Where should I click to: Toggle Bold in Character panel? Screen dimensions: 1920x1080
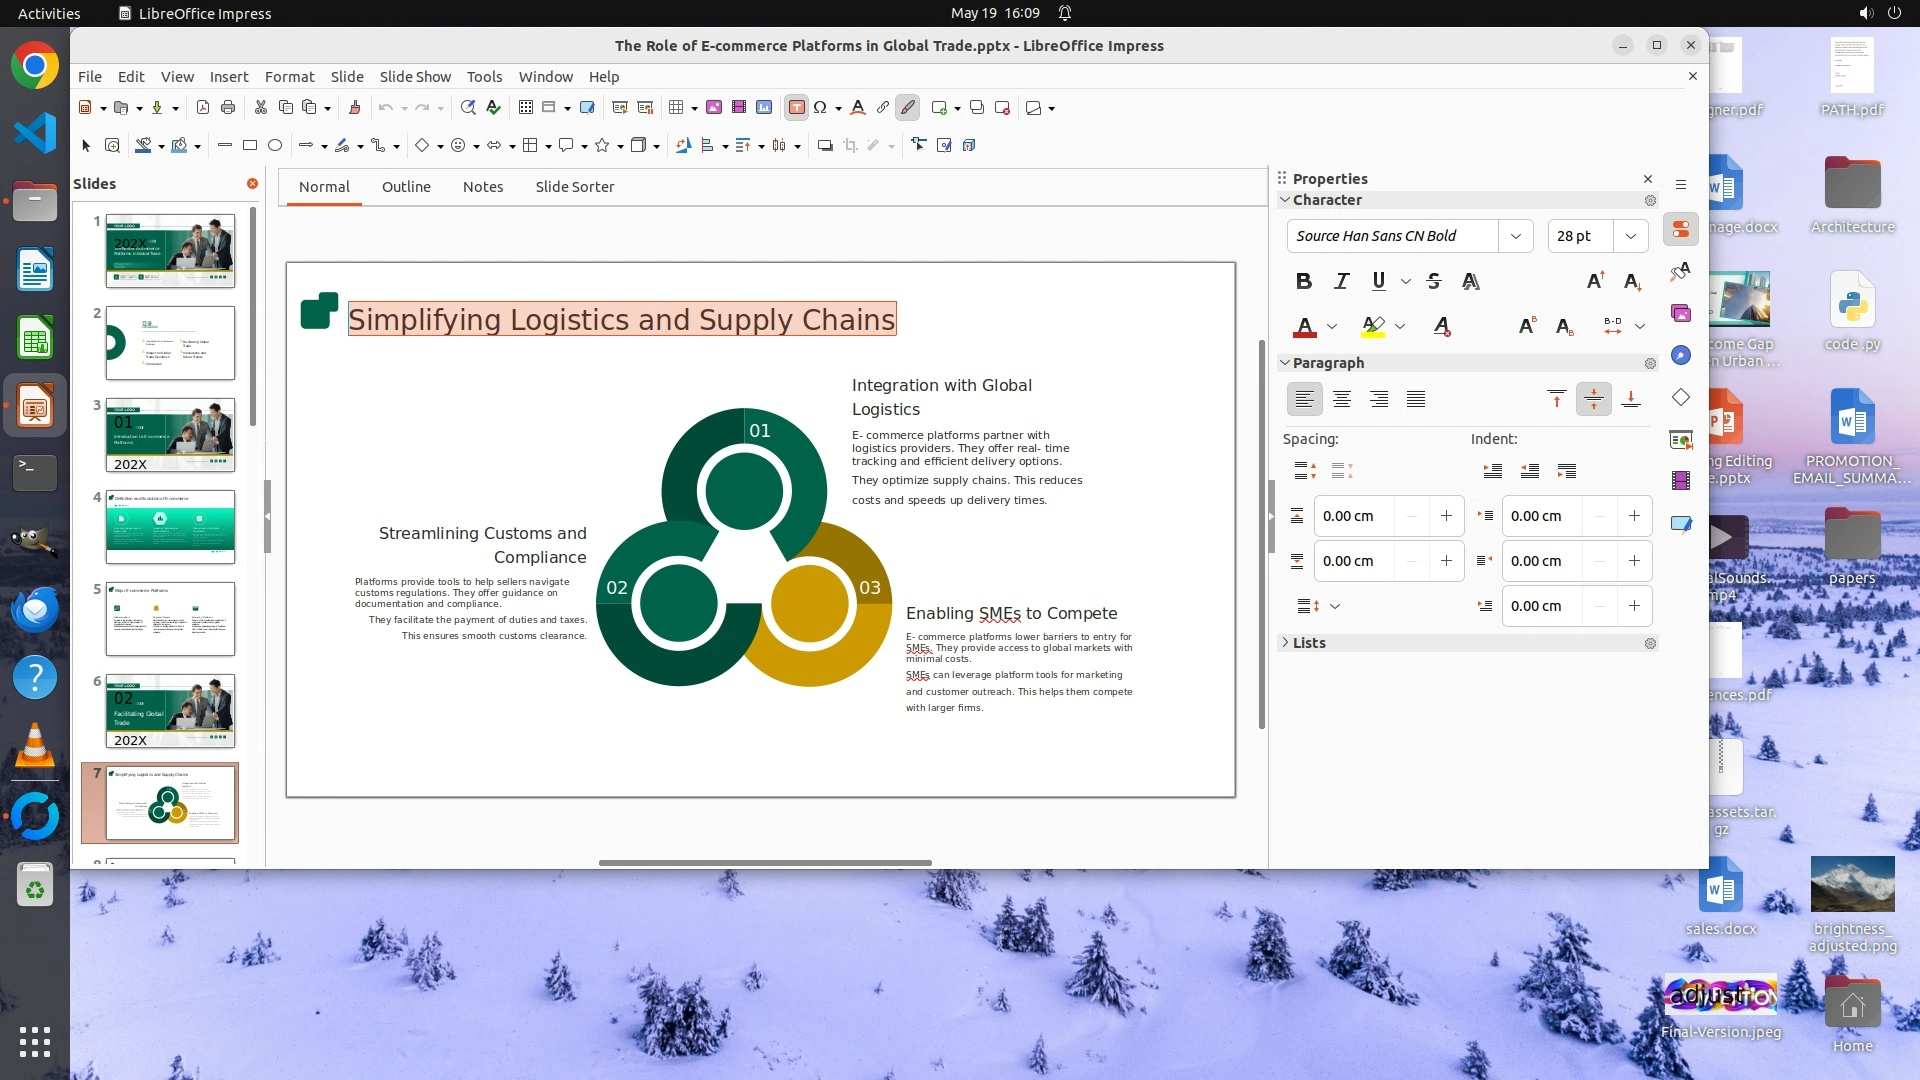pos(1303,282)
